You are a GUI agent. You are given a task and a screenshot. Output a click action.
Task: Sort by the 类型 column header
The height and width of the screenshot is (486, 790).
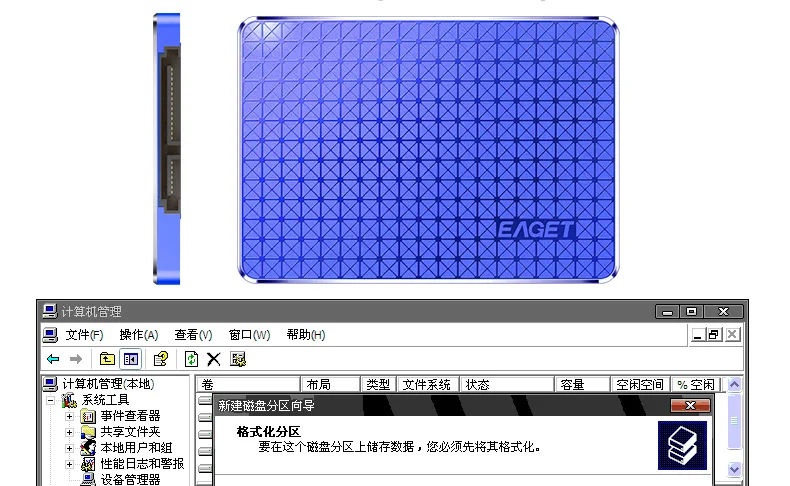click(378, 385)
